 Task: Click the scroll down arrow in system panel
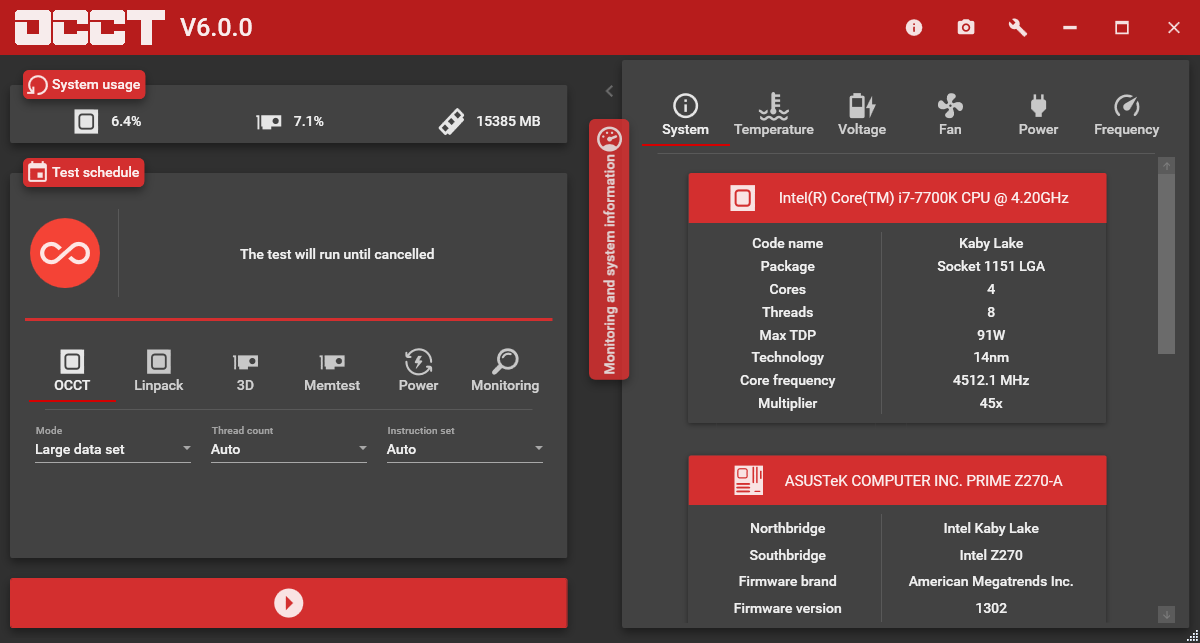click(x=1166, y=614)
